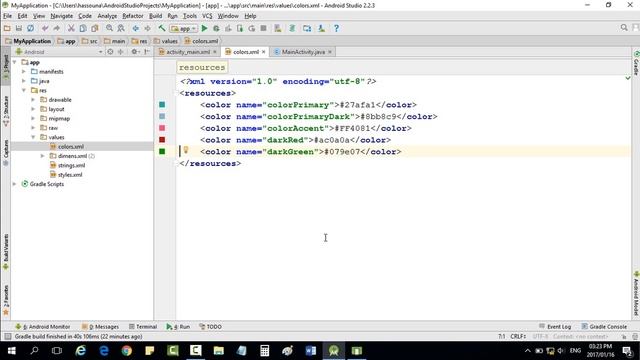Click the Redo arrow icon

[x=57, y=28]
